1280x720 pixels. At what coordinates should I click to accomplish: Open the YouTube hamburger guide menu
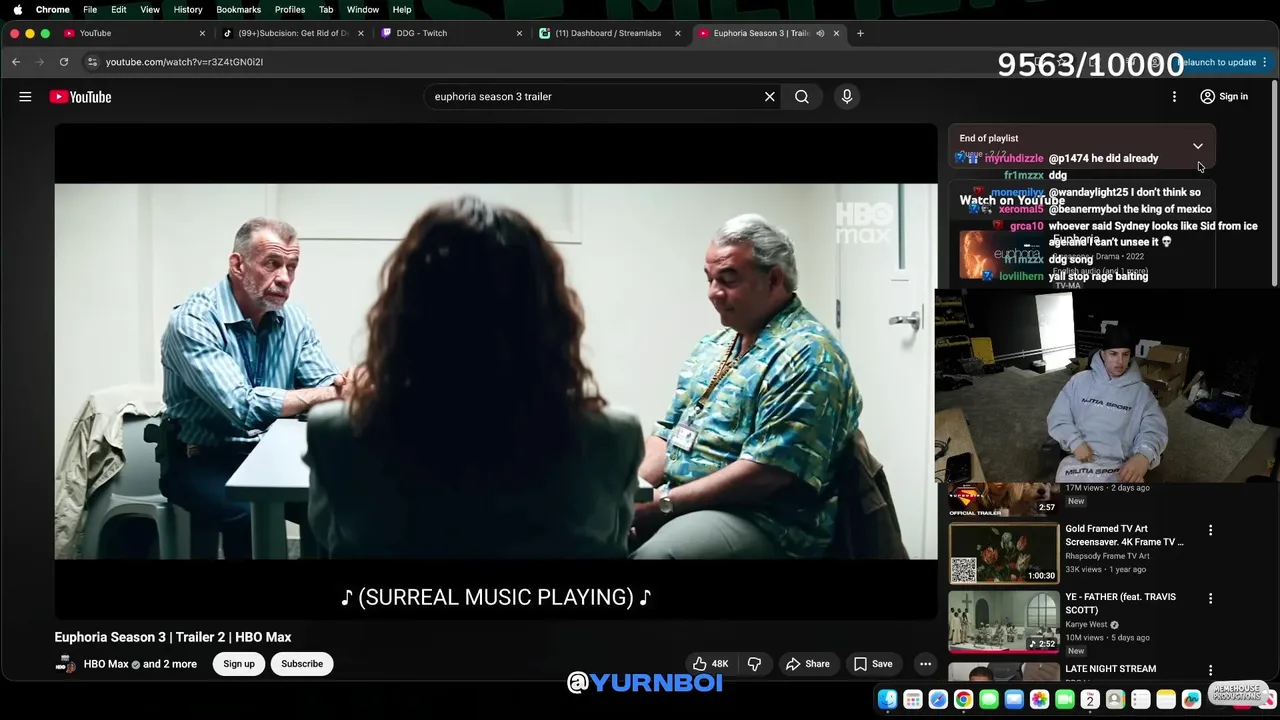coord(25,97)
